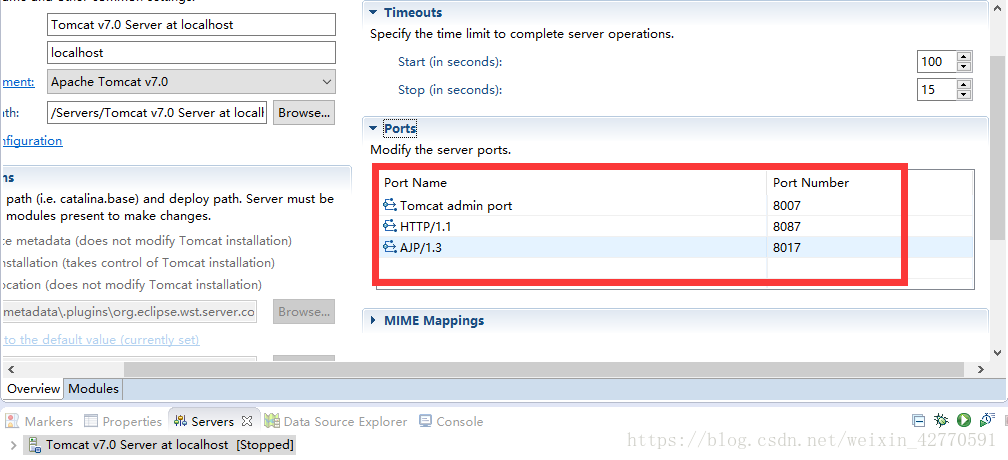Click port number 8017
This screenshot has width=1008, height=460.
[x=787, y=247]
